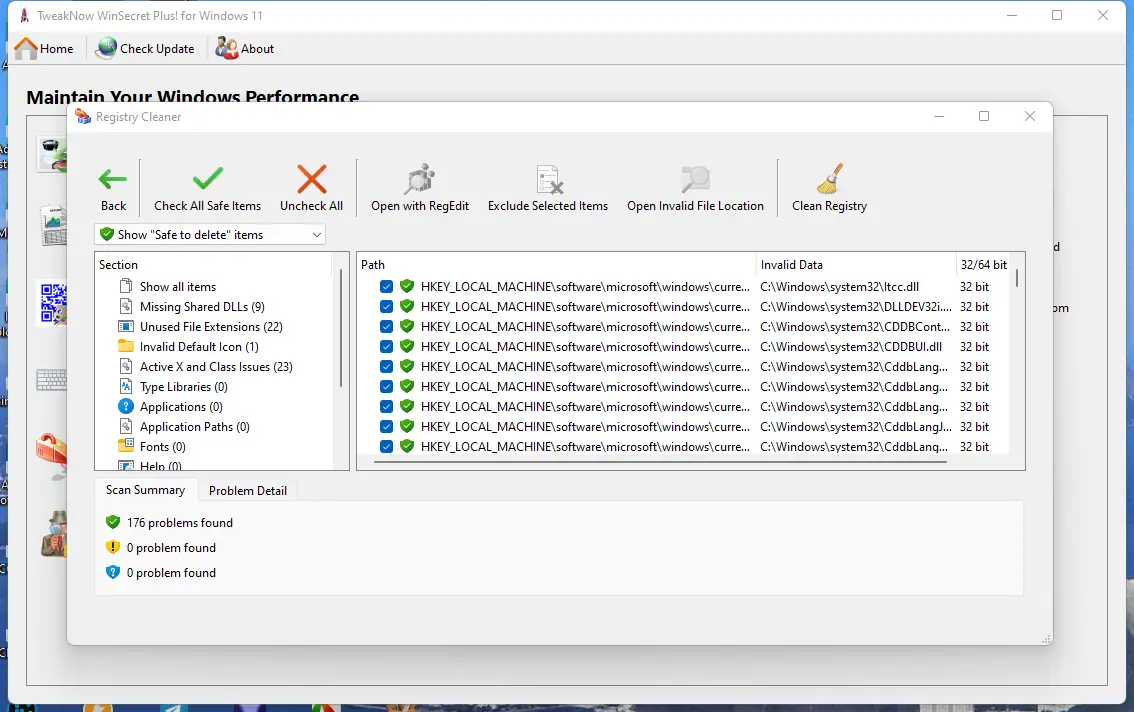Click C:\Windows\system32\CDDBUI.dll cell
The height and width of the screenshot is (712, 1134).
(851, 347)
